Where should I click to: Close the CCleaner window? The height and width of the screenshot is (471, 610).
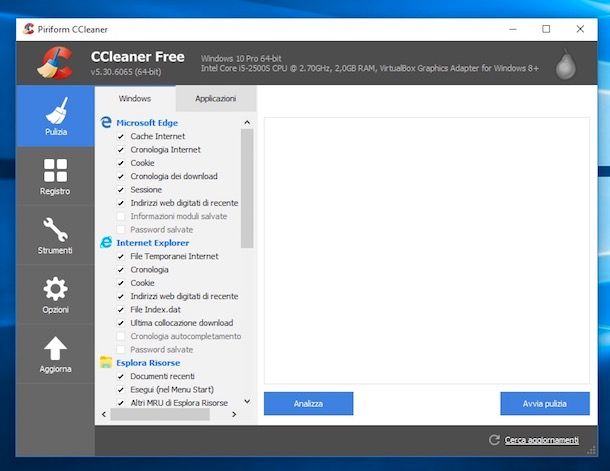(580, 29)
